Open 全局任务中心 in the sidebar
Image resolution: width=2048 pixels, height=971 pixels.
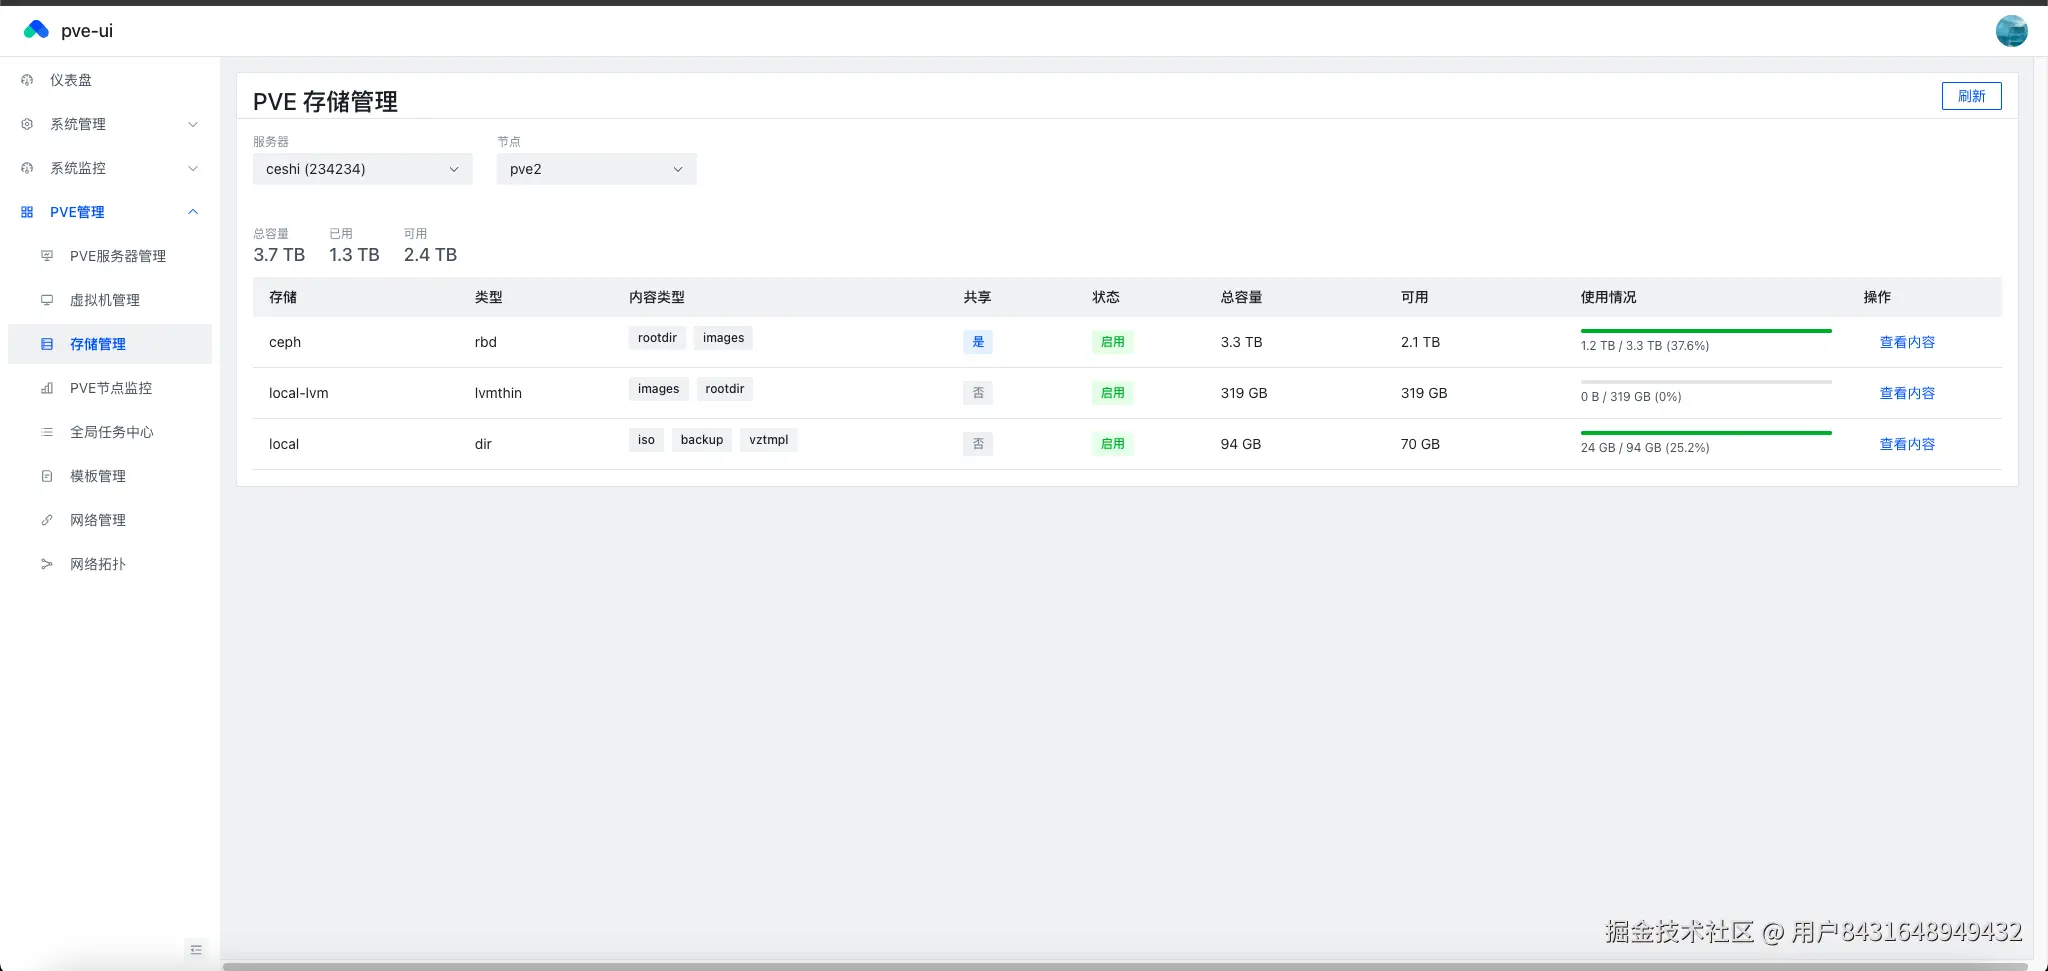point(110,432)
